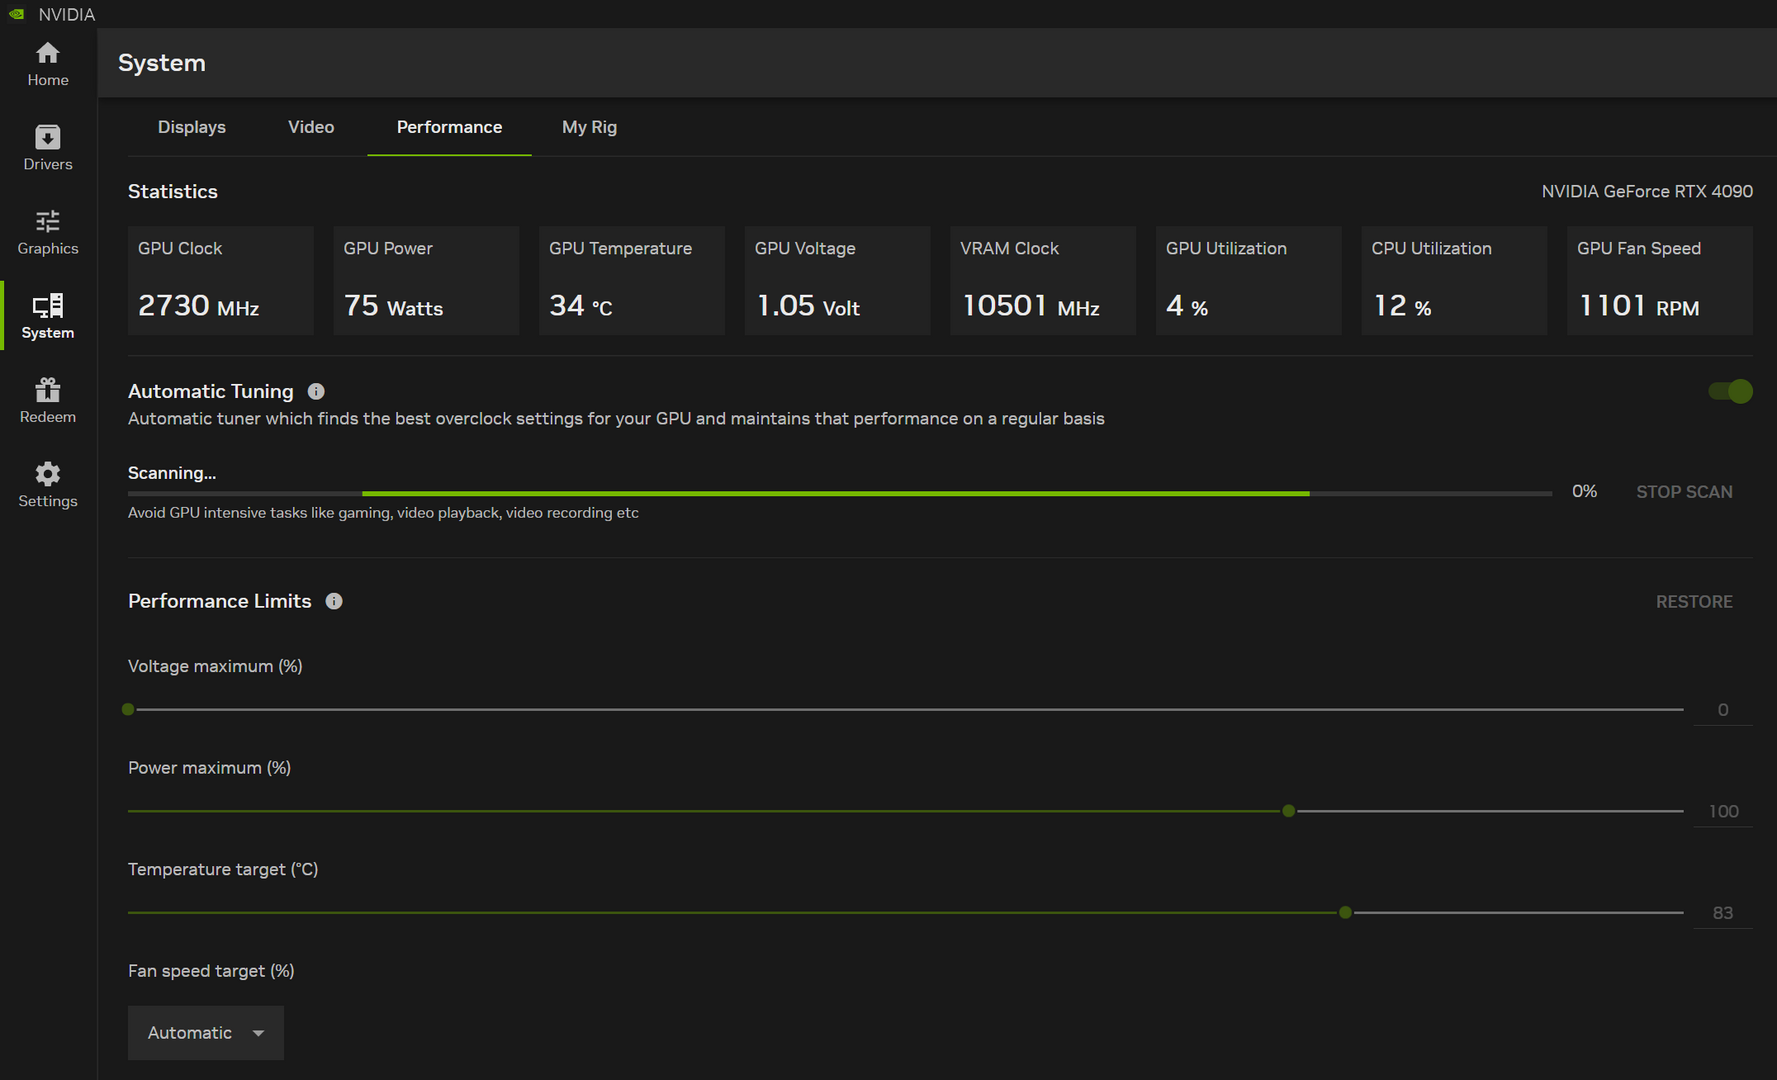1777x1080 pixels.
Task: Open the Redeem gift section
Action: point(48,400)
